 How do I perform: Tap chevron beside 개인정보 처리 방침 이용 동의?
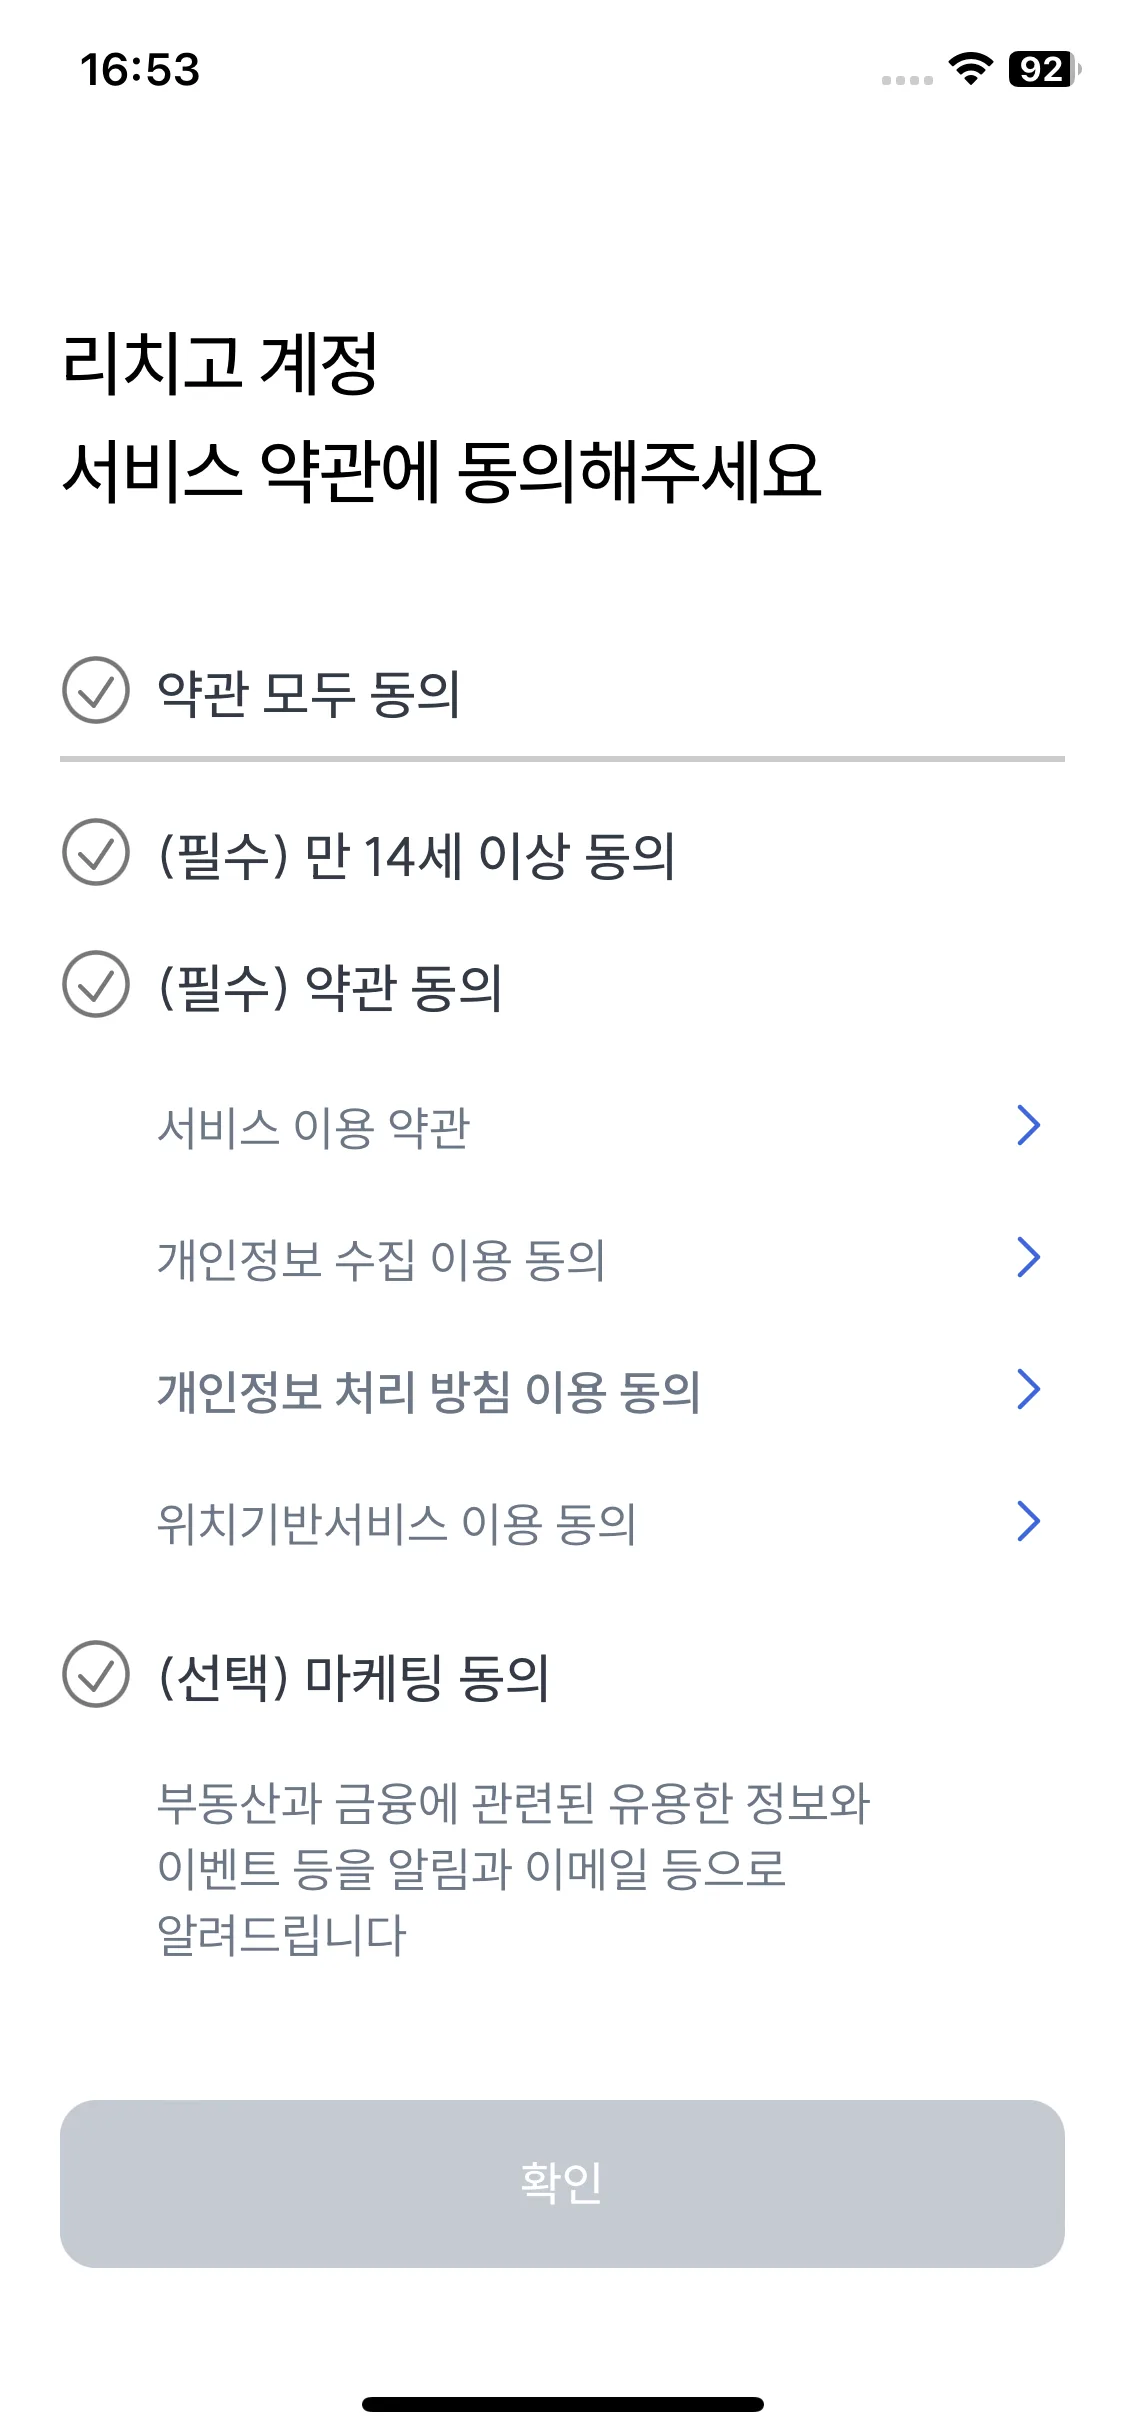click(1029, 1389)
